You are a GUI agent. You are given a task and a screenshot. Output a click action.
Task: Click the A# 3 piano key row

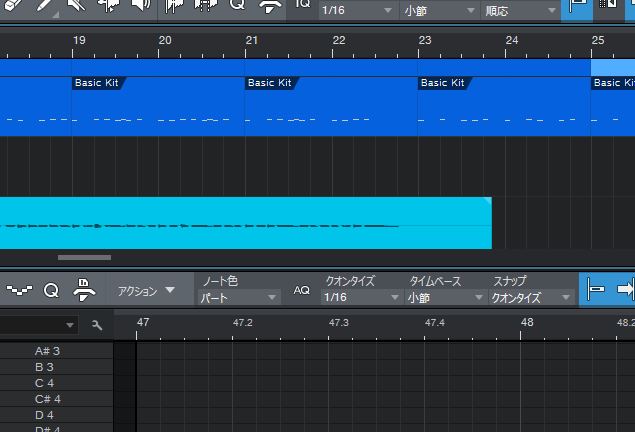click(56, 351)
